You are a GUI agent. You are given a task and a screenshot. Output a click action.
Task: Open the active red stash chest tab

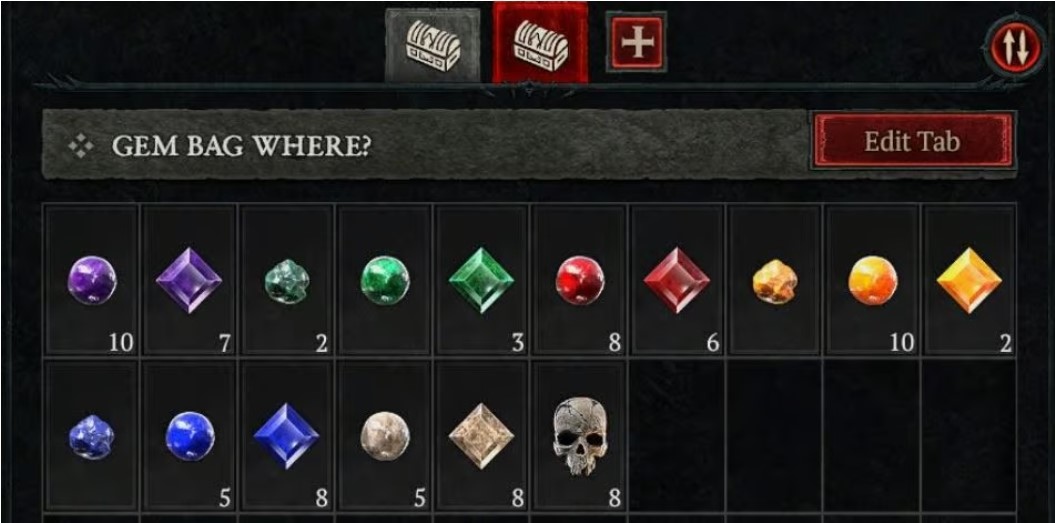pyautogui.click(x=540, y=43)
